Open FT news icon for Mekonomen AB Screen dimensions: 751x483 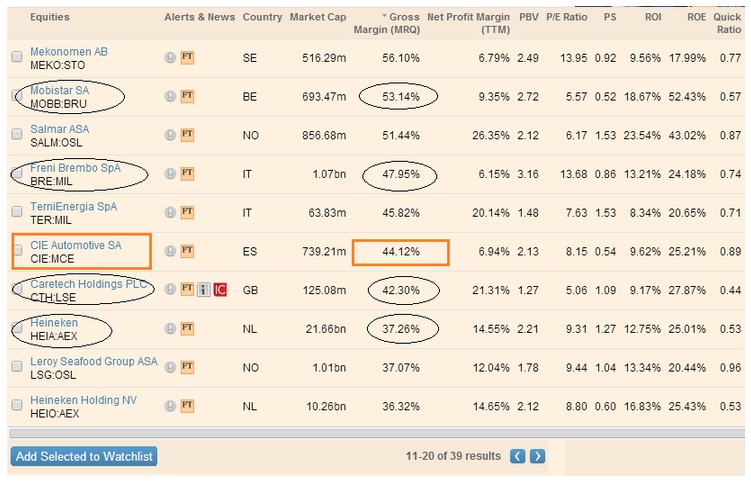coord(187,58)
